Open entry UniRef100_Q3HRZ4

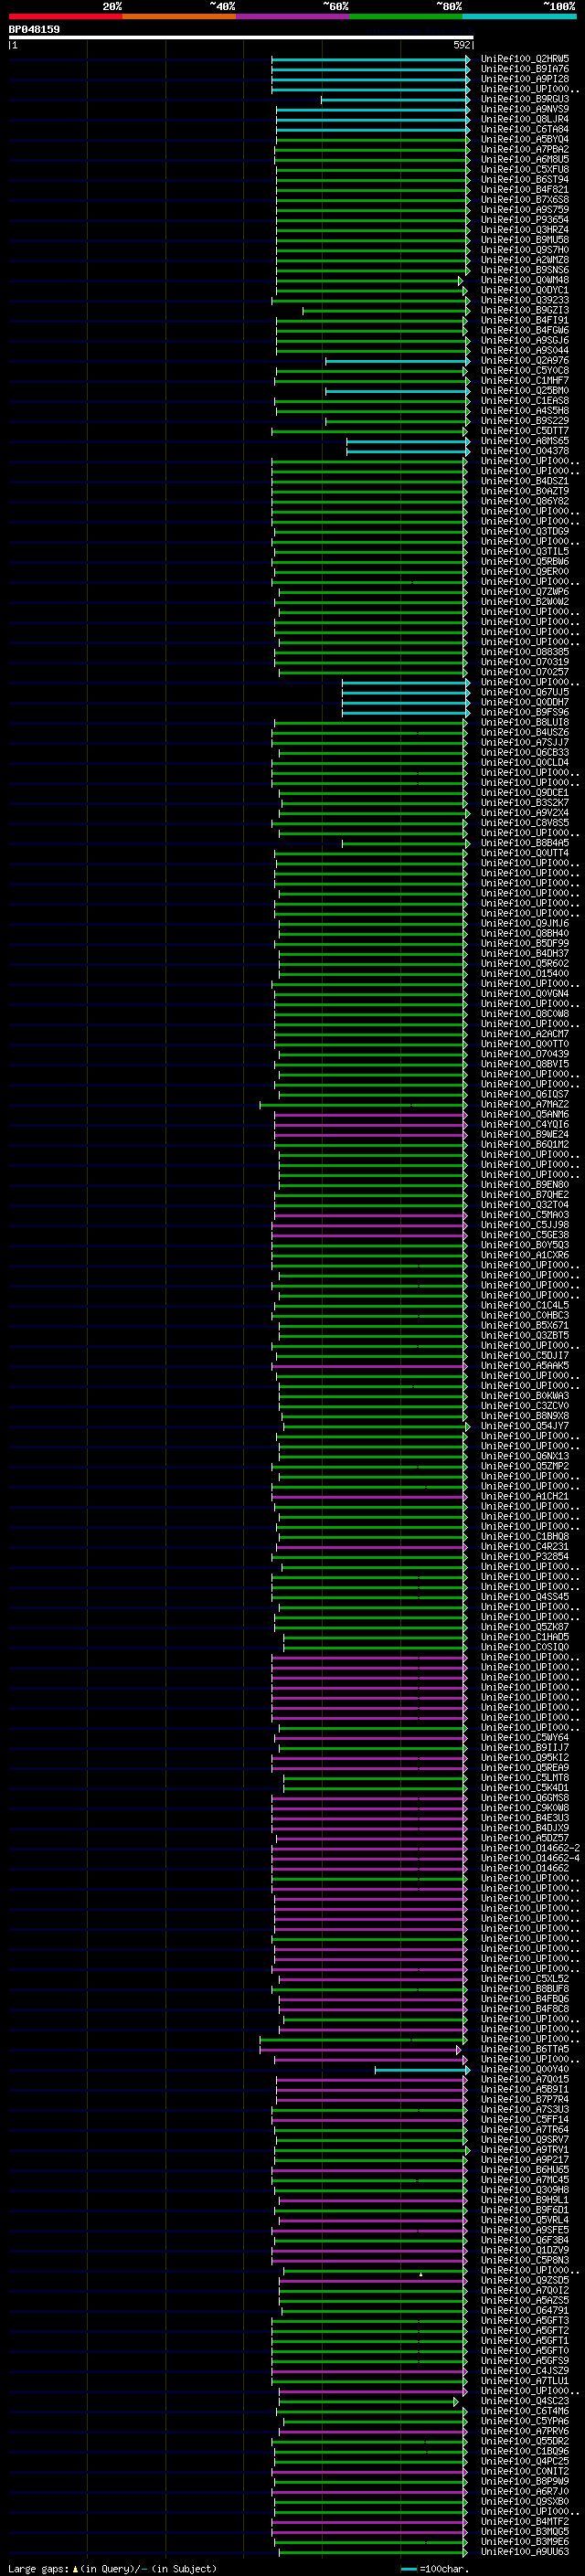[525, 230]
